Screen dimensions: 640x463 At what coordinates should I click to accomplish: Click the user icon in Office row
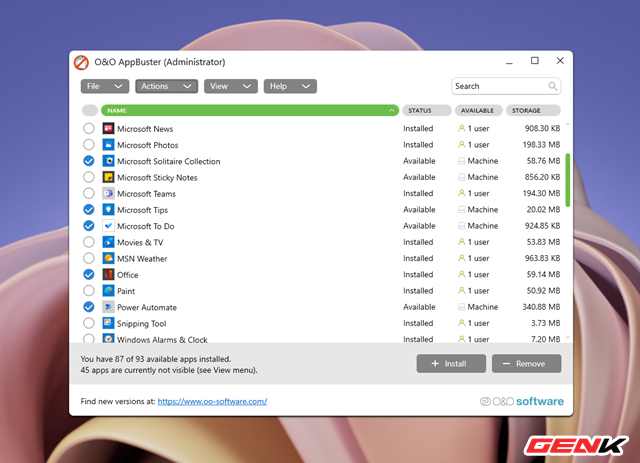click(462, 274)
